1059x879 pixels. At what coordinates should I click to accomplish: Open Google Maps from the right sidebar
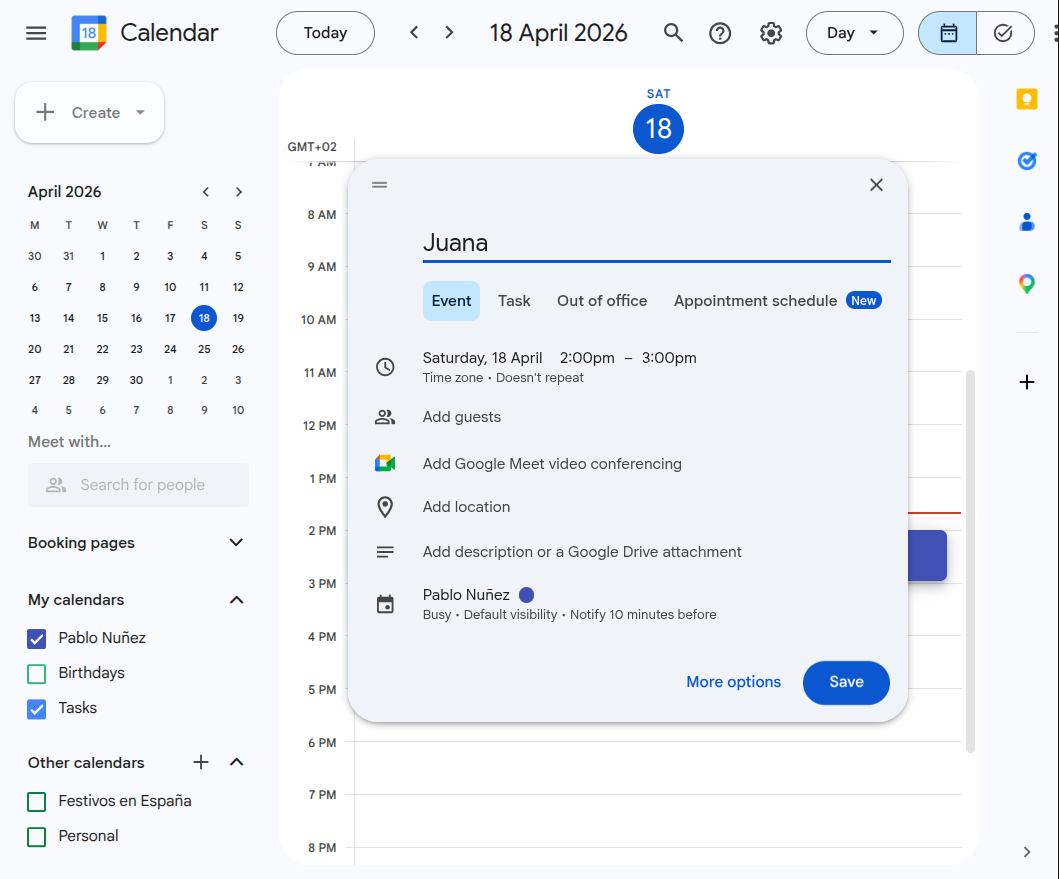[1027, 283]
